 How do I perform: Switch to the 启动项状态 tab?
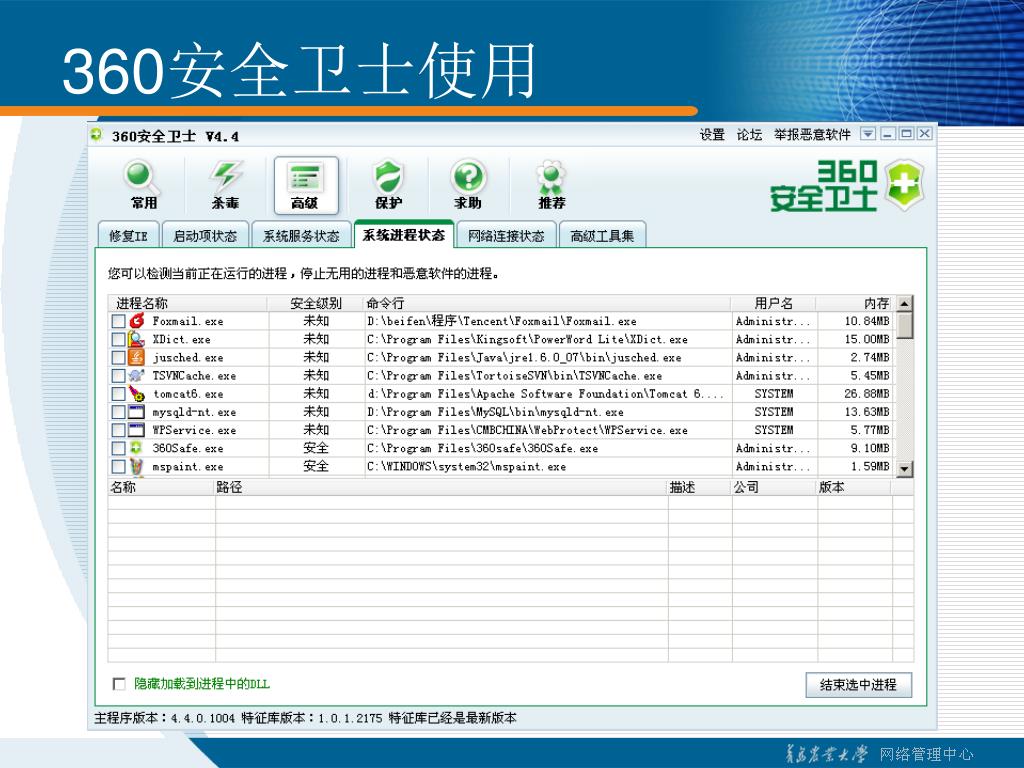tap(205, 236)
